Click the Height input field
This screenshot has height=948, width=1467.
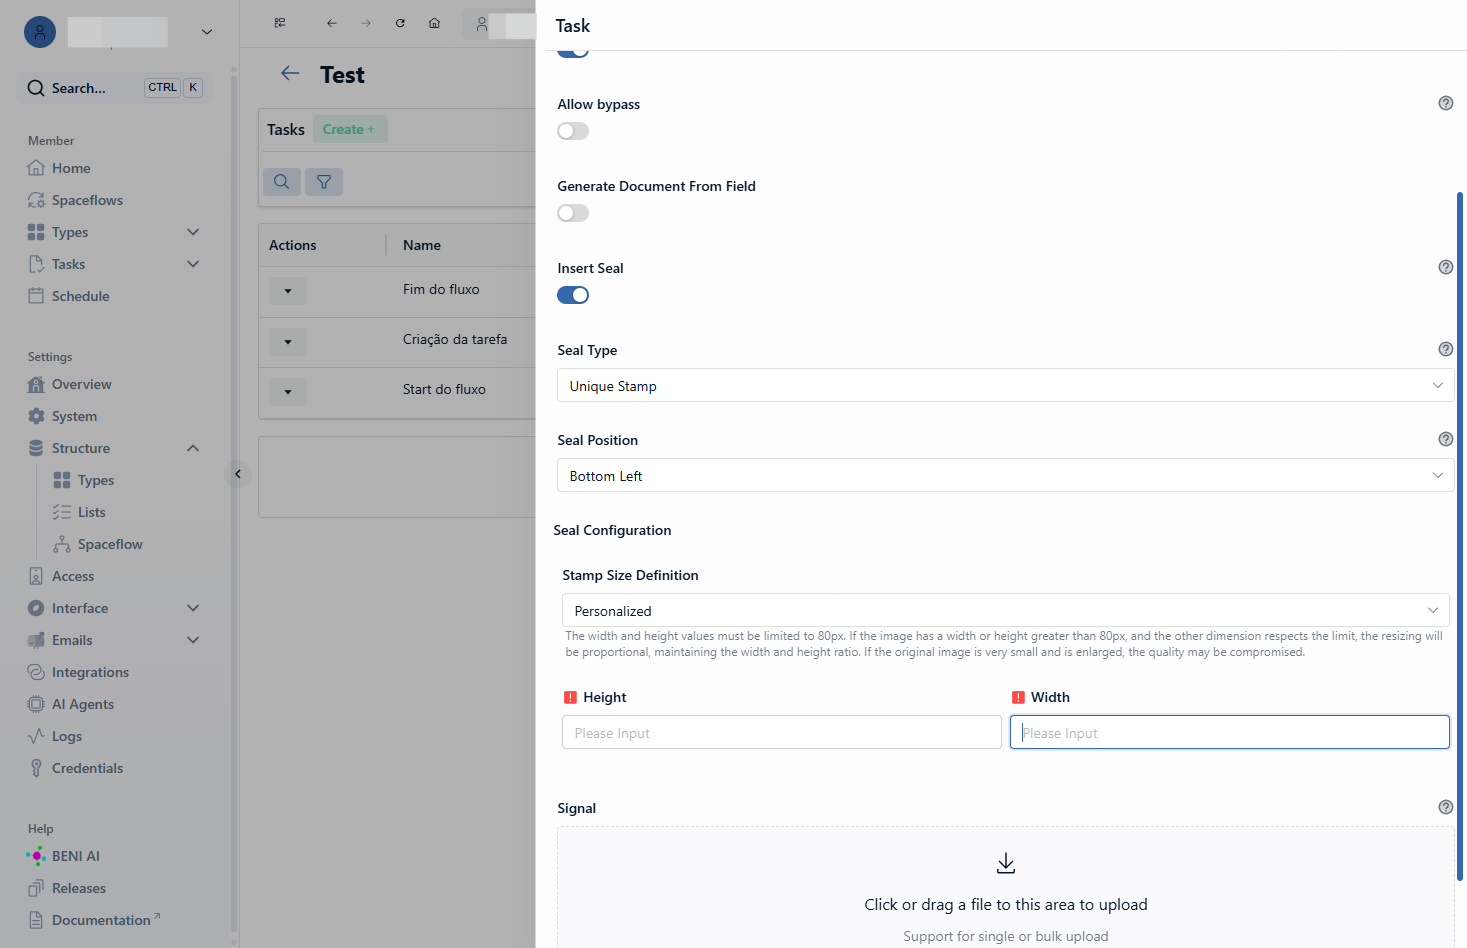[782, 733]
